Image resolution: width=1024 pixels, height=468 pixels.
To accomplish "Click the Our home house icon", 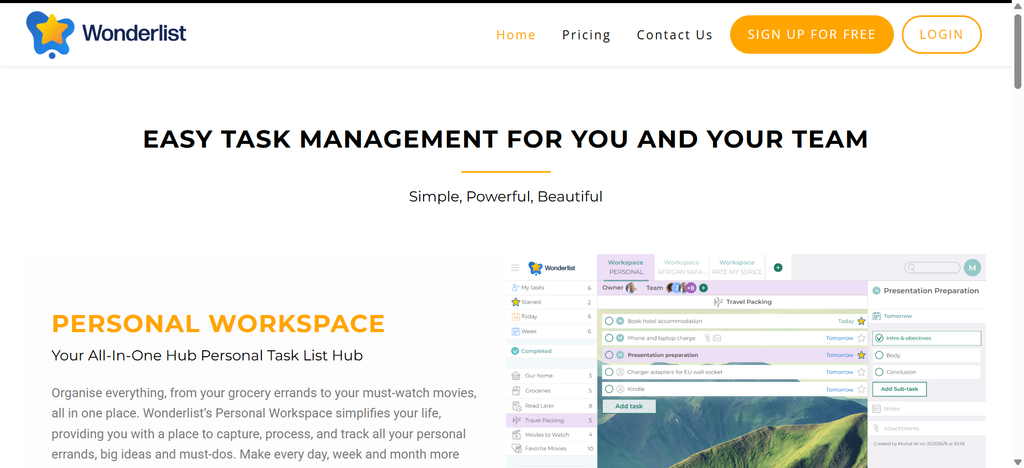I will pos(516,376).
